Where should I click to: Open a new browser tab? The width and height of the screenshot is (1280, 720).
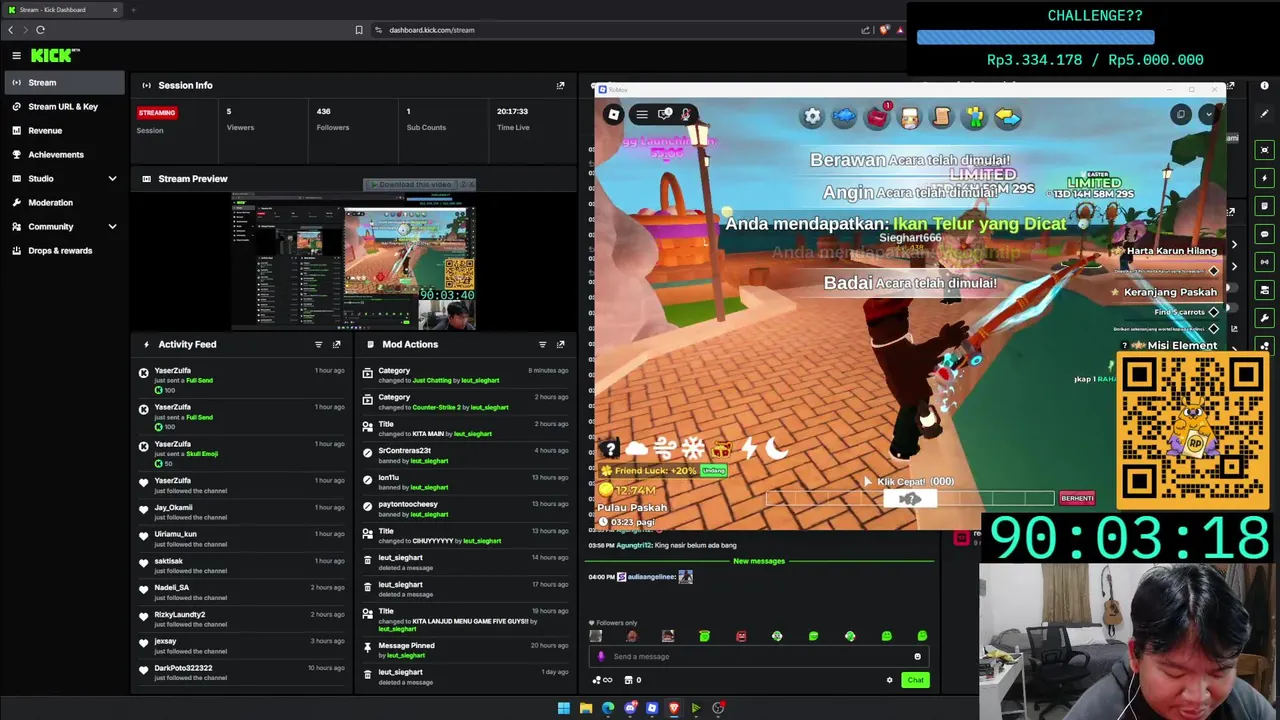coord(133,10)
